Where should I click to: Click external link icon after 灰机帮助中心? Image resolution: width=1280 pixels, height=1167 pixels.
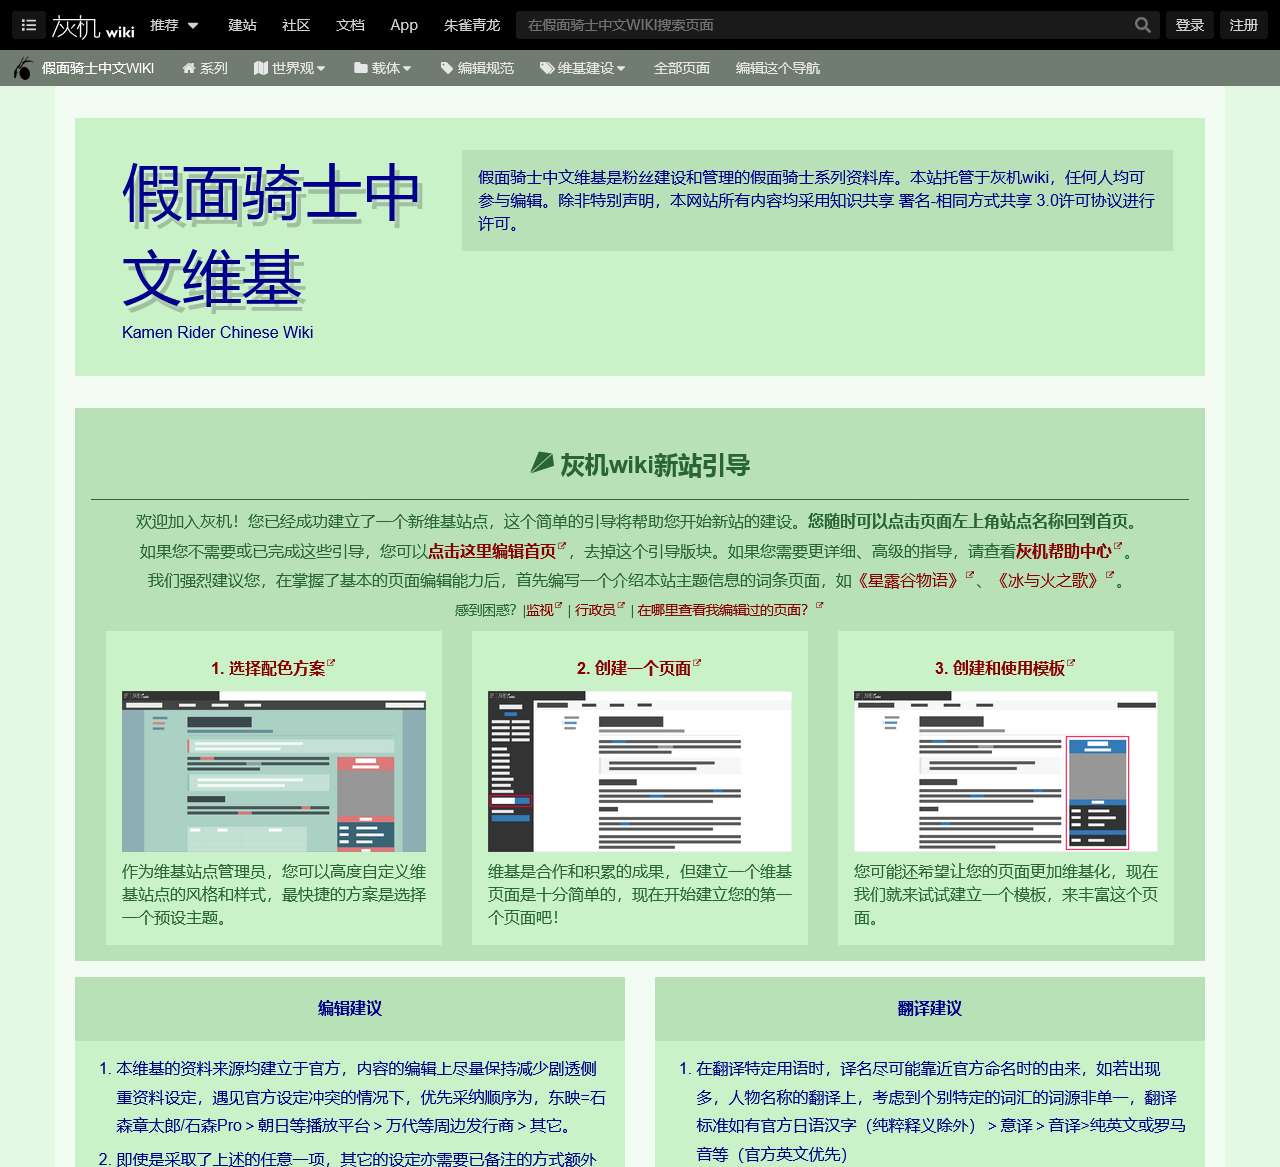point(1118,547)
